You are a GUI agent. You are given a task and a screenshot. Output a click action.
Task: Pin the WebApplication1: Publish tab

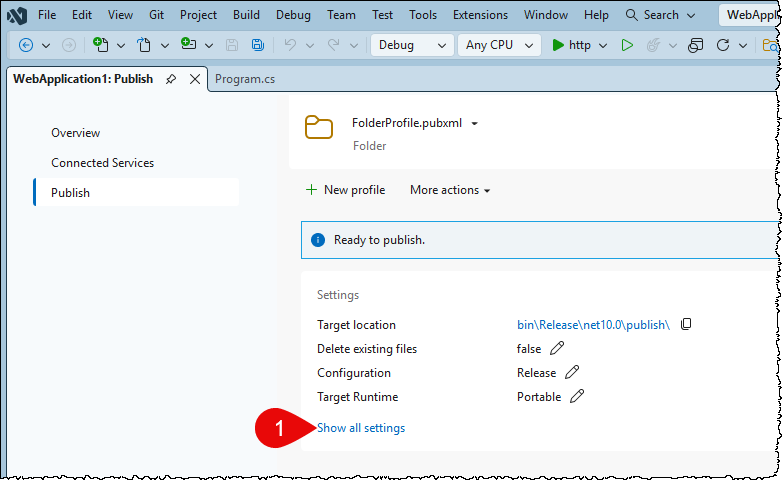point(171,79)
